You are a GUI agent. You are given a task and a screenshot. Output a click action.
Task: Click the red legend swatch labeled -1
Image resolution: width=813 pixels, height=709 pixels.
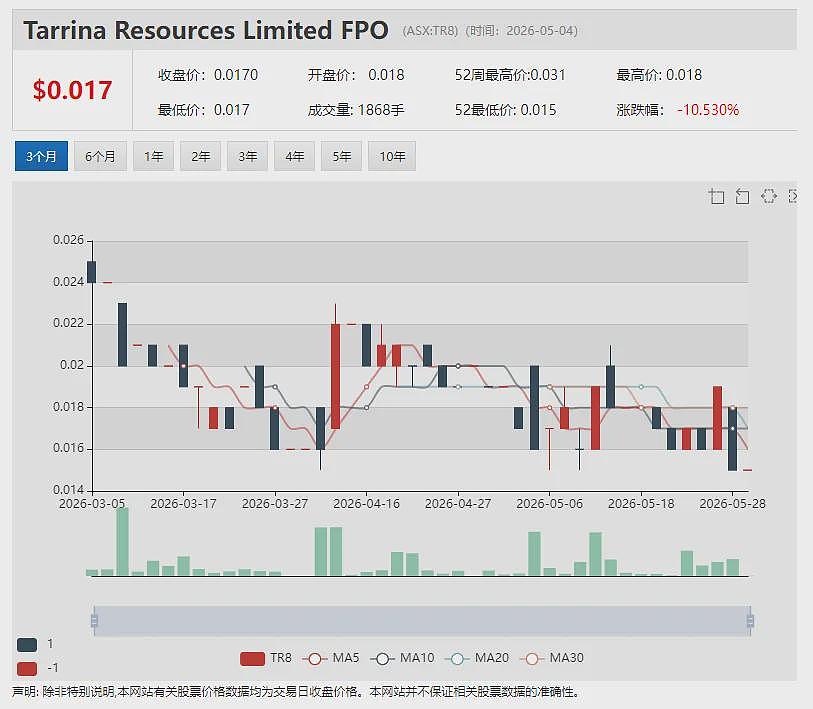coord(27,669)
